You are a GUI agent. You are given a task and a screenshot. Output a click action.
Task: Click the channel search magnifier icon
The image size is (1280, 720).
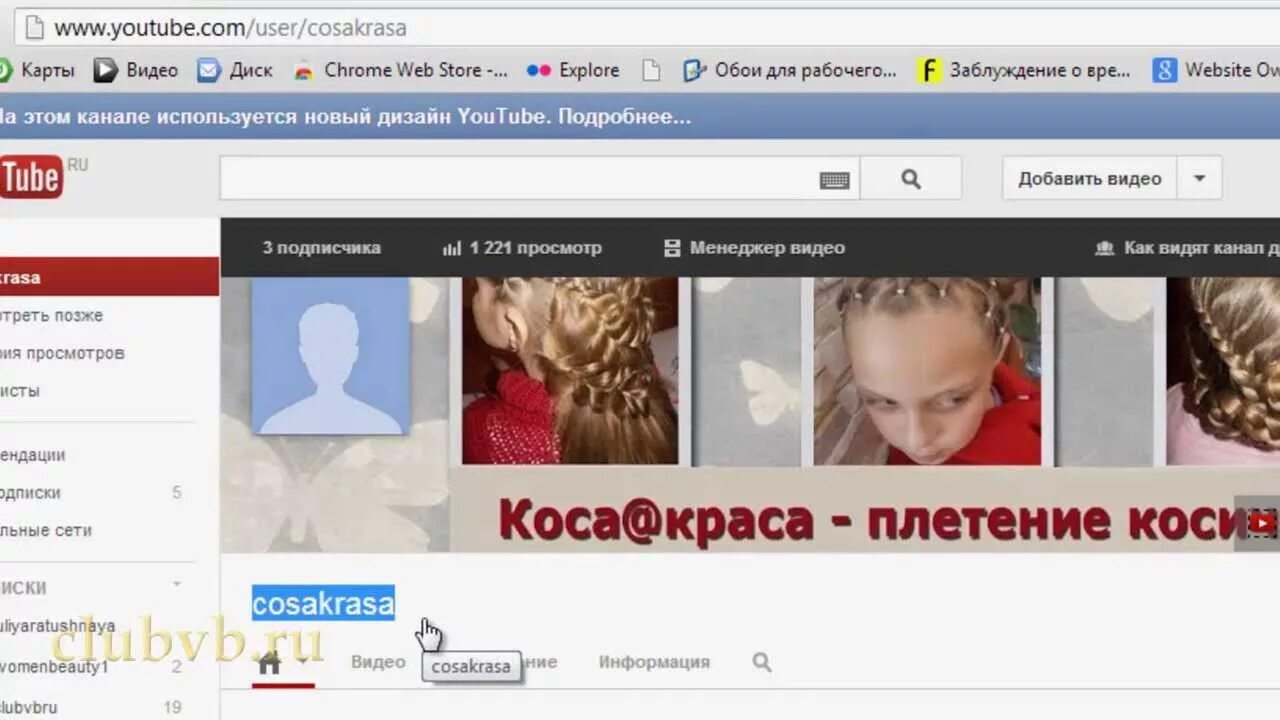pyautogui.click(x=762, y=662)
